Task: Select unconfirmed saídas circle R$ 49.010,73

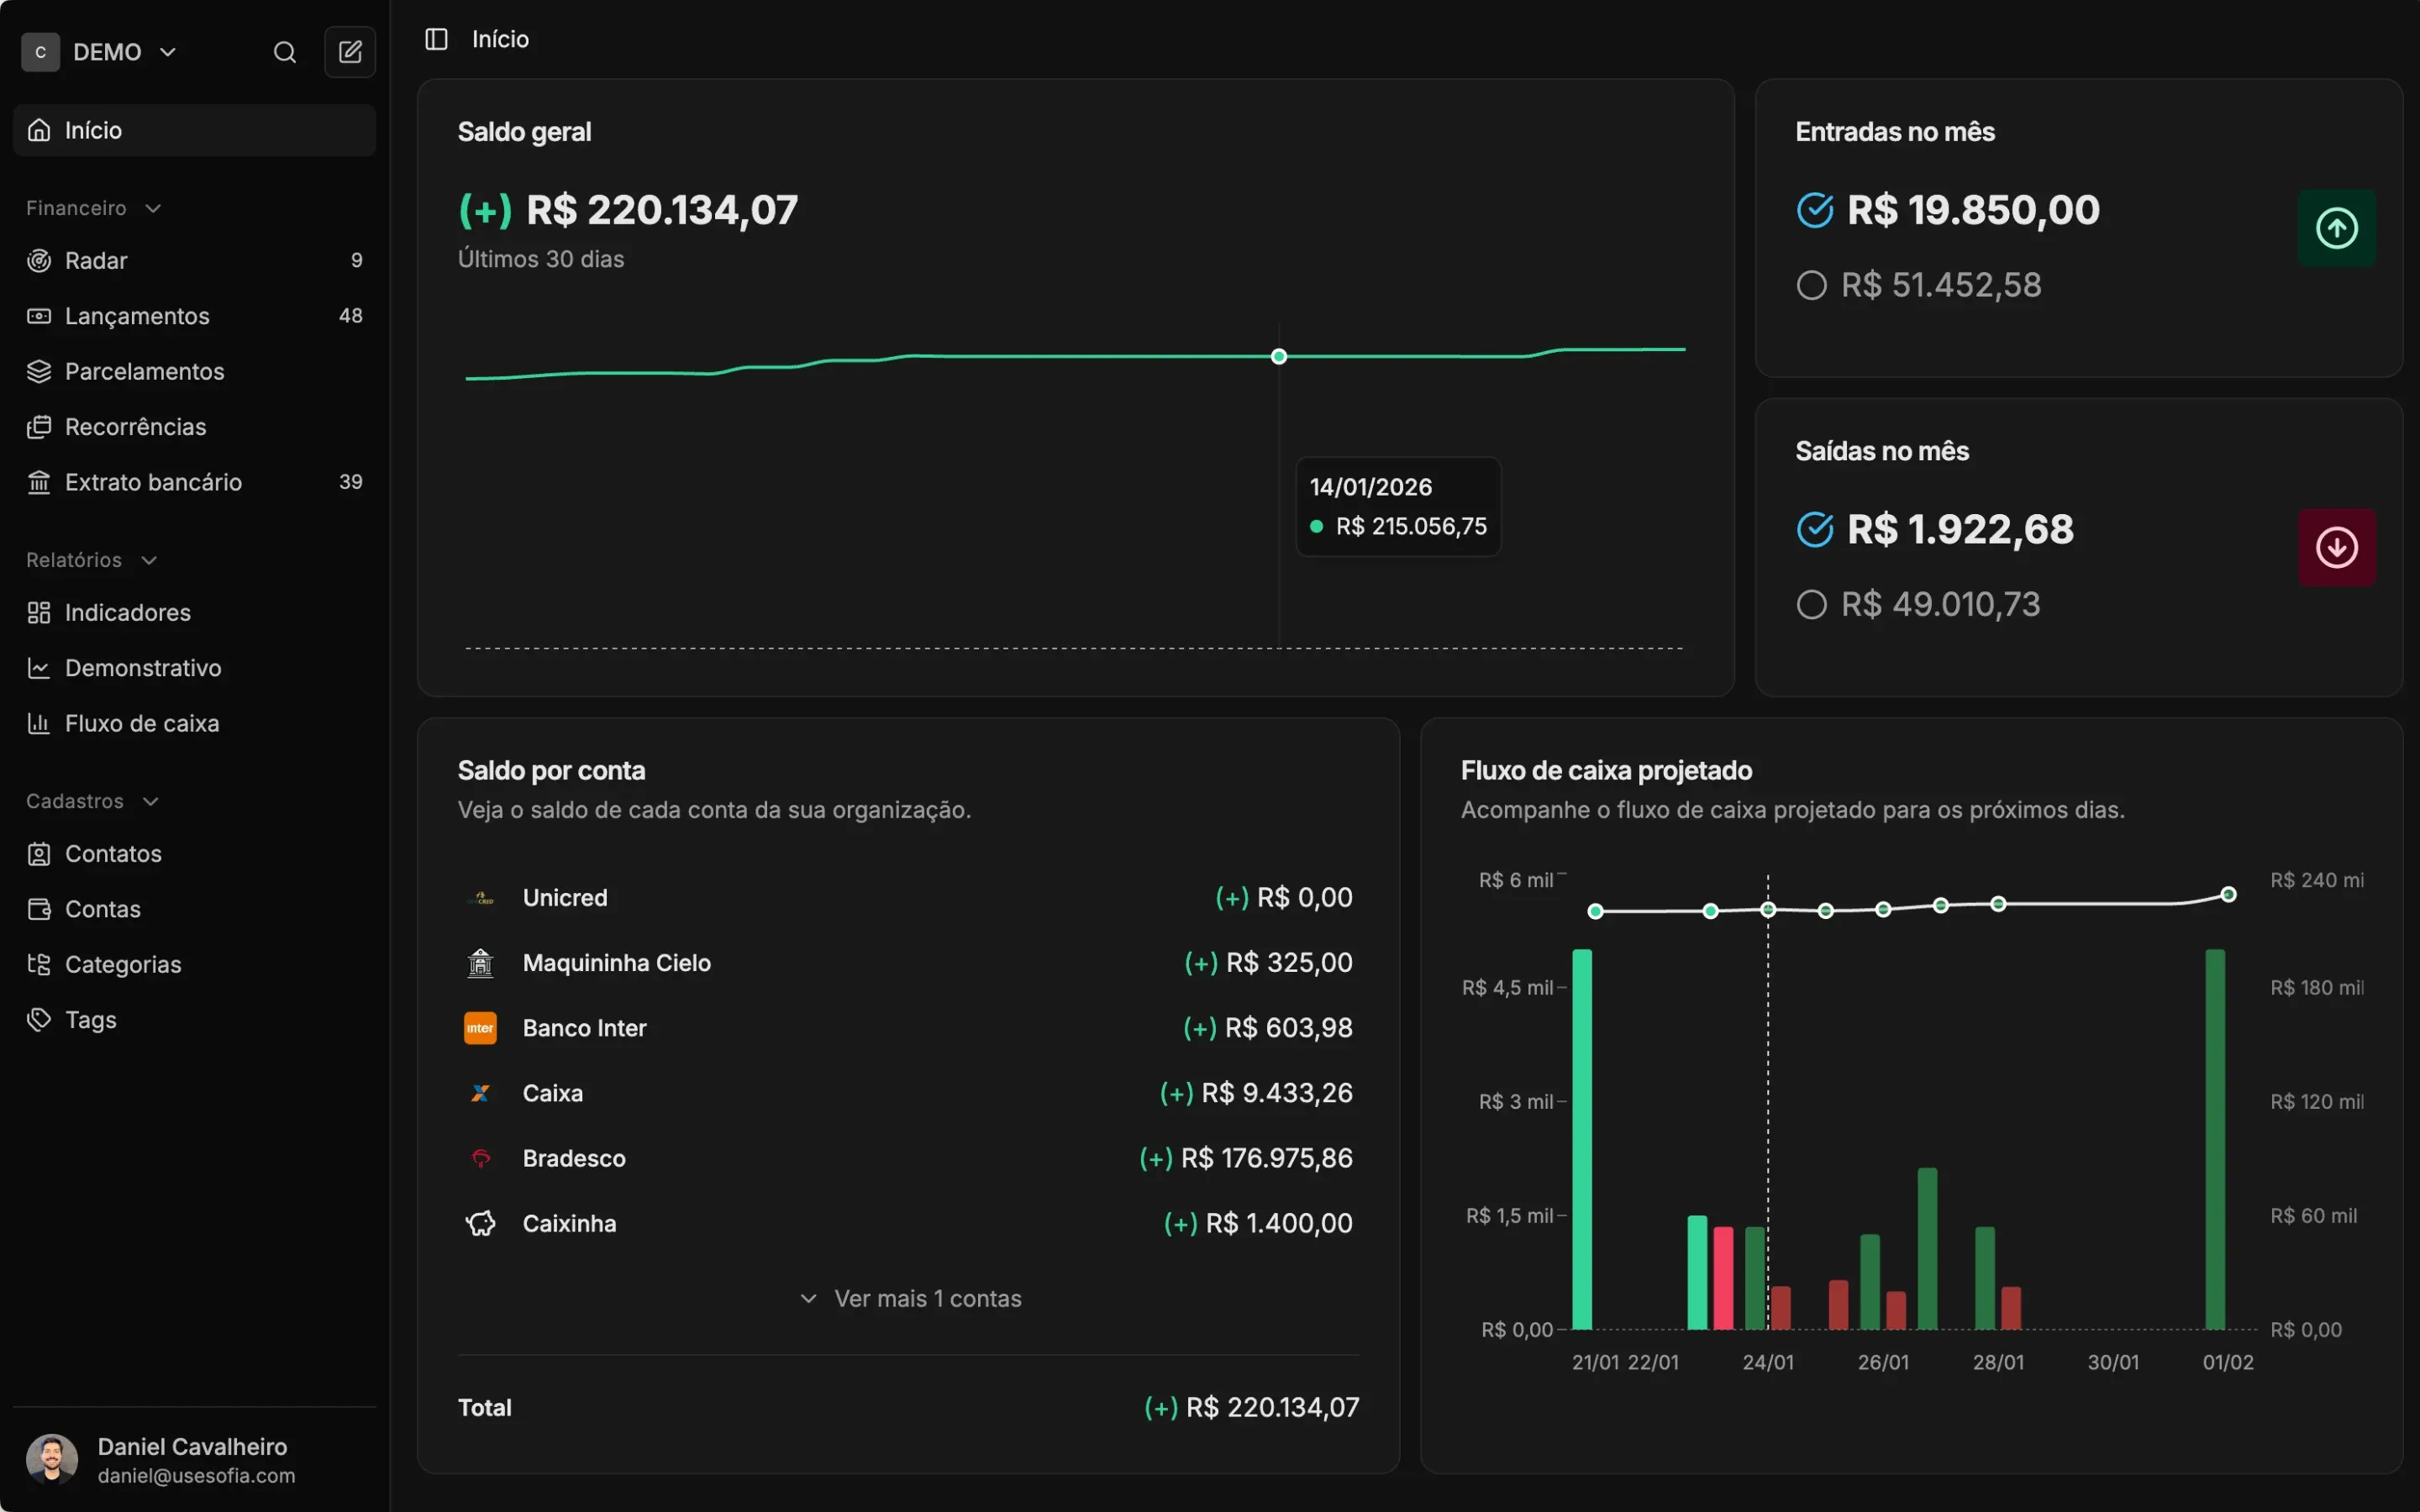Action: [1811, 605]
